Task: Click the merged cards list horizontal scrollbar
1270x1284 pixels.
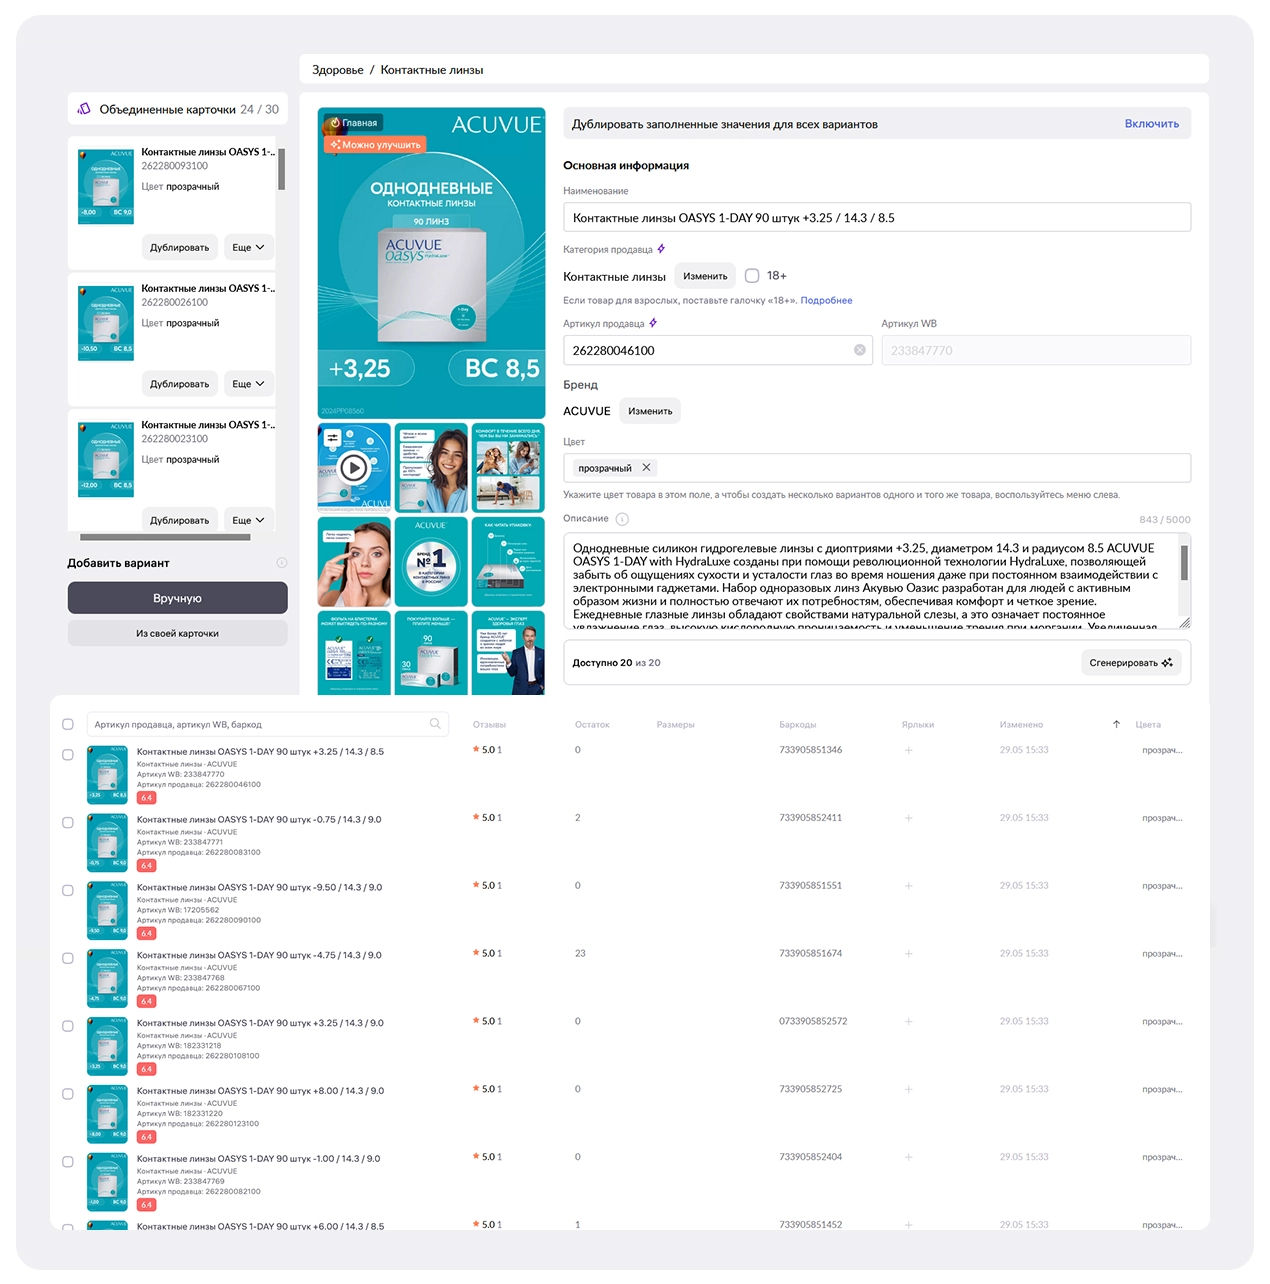Action: [x=165, y=537]
